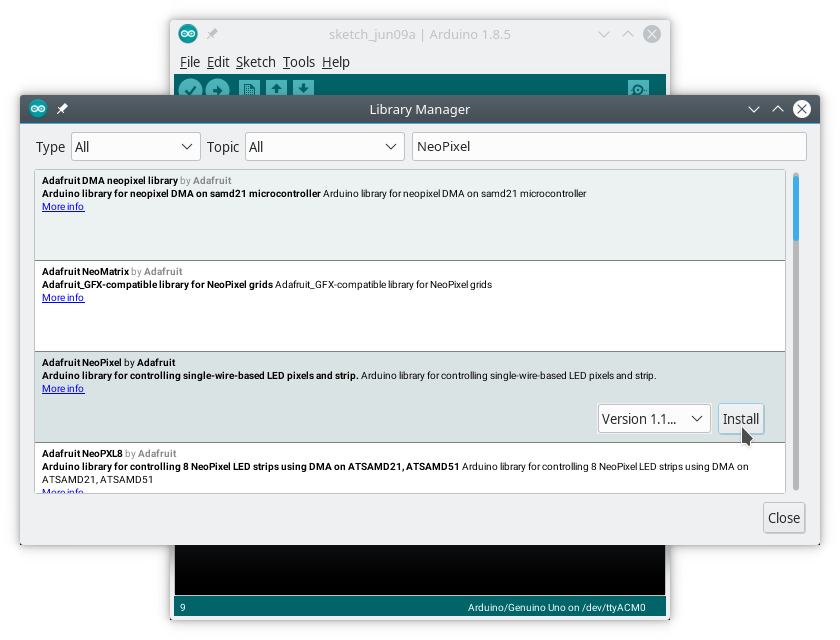The width and height of the screenshot is (840, 640).
Task: Open More info for Adafruit DMA neopixel library
Action: 63,207
